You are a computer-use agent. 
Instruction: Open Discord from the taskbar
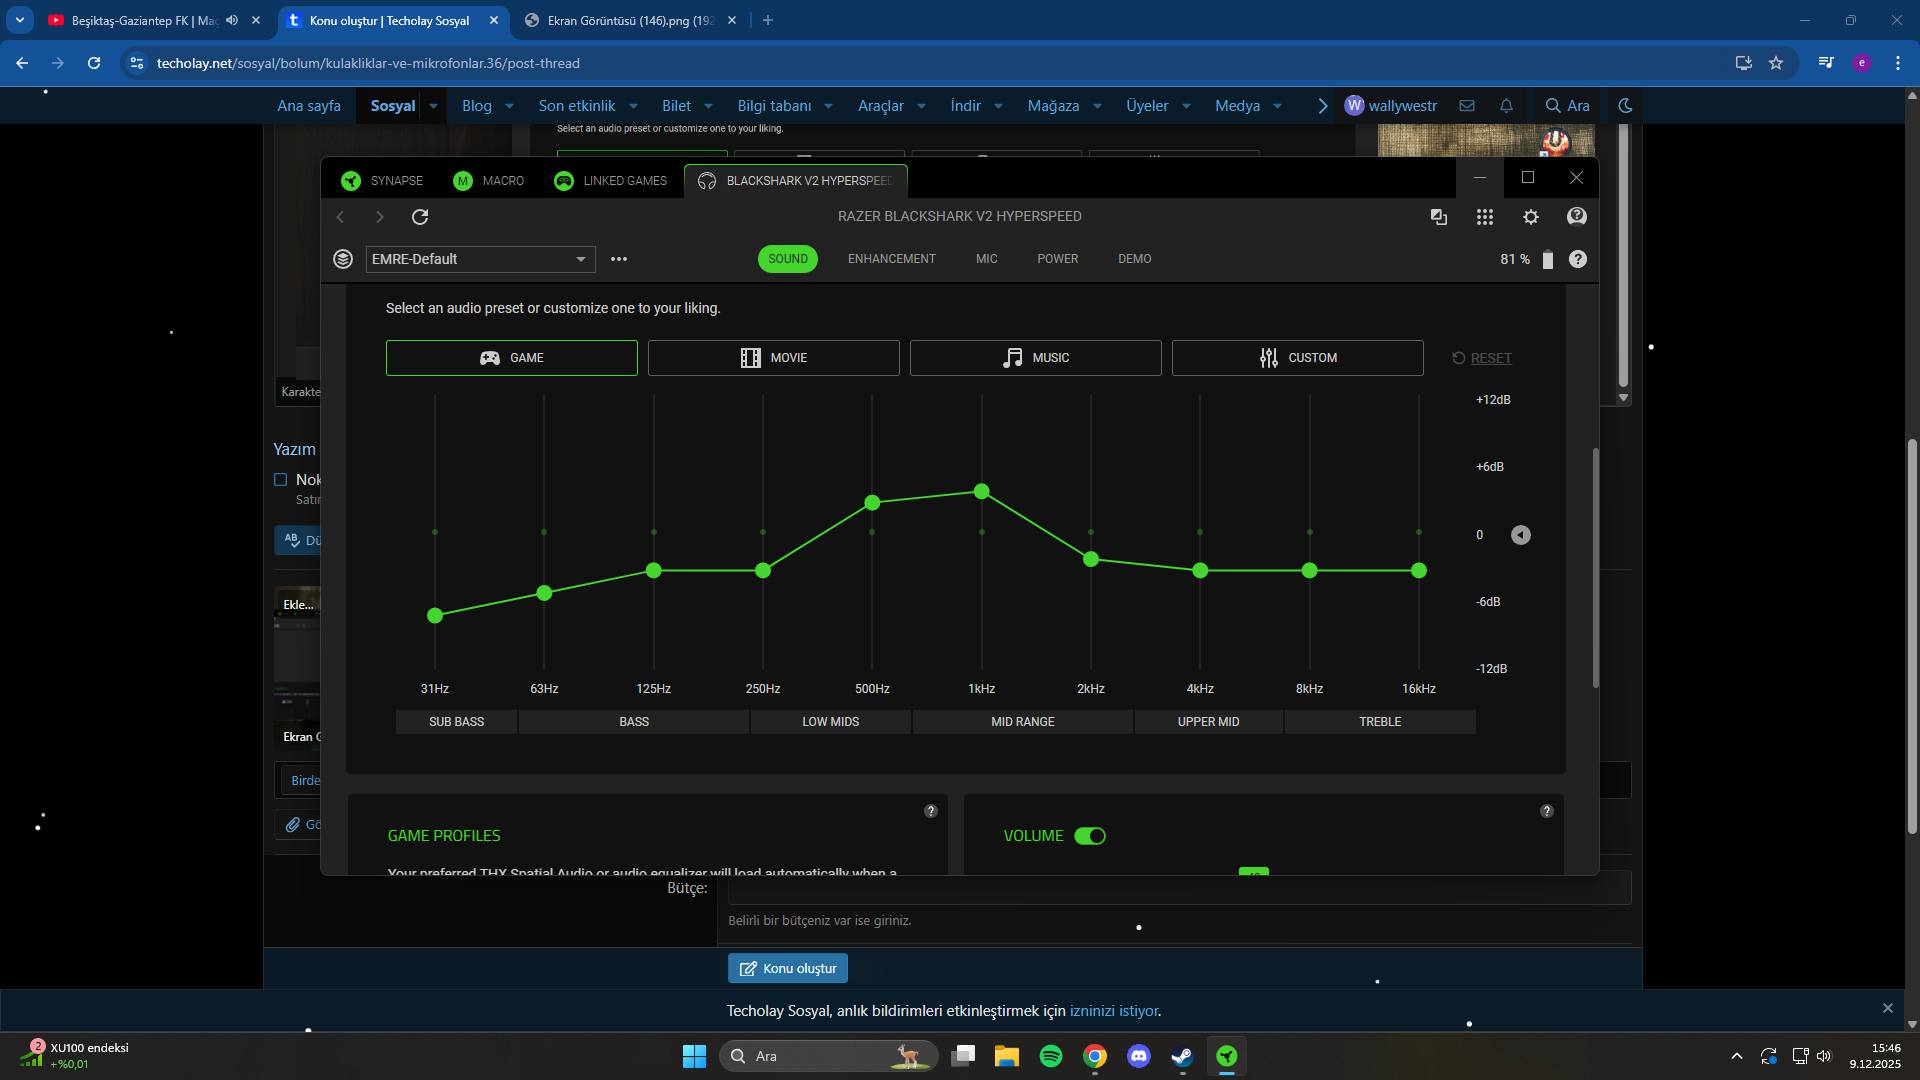tap(1139, 1056)
